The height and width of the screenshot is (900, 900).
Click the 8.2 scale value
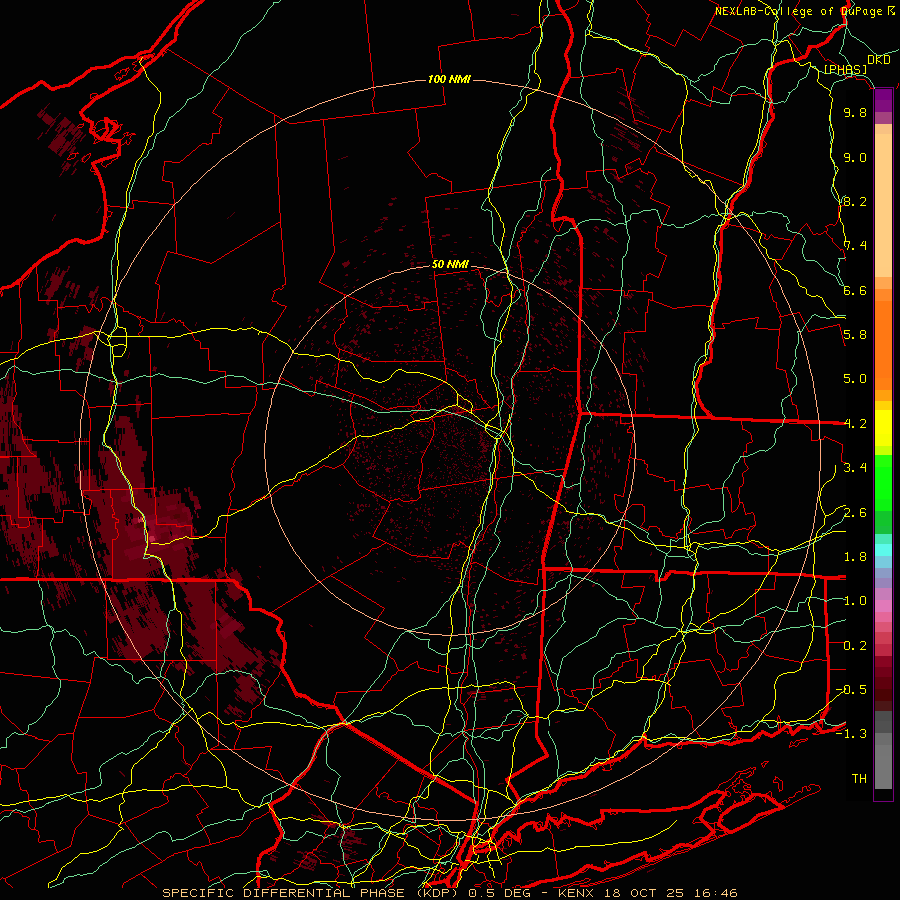[x=855, y=202]
